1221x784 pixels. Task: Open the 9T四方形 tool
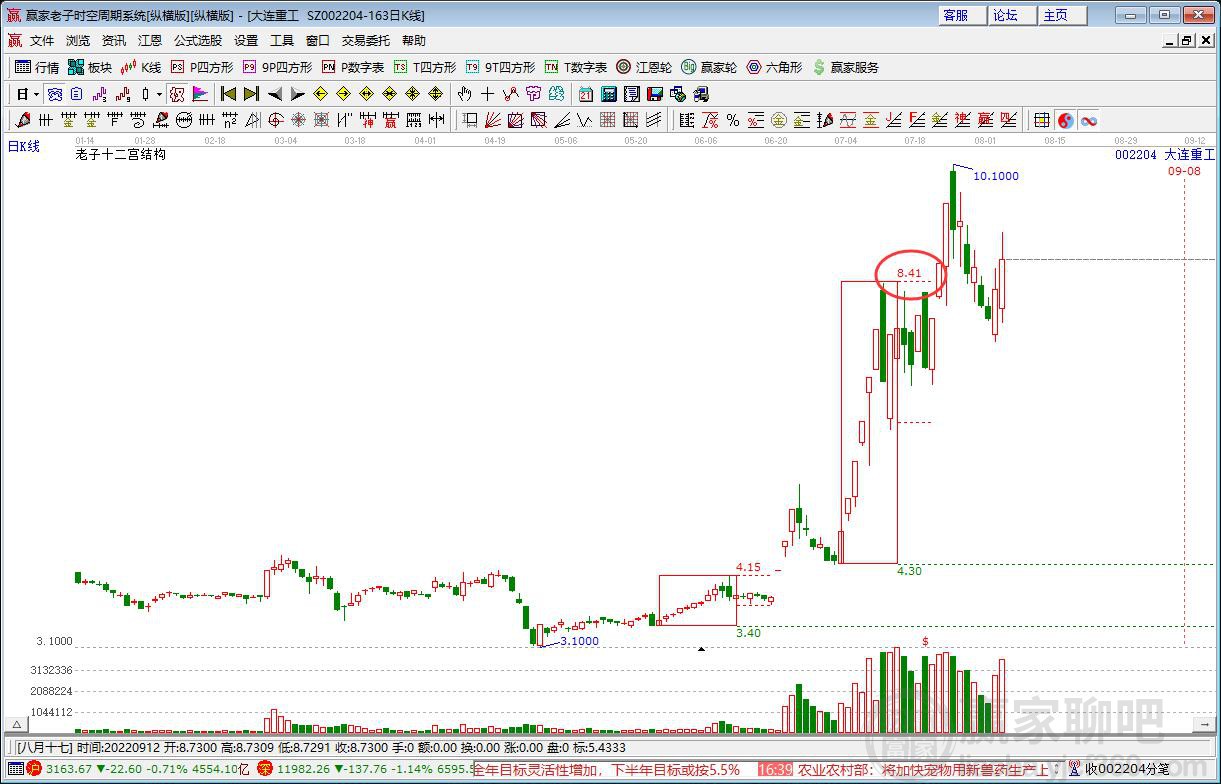(500, 67)
